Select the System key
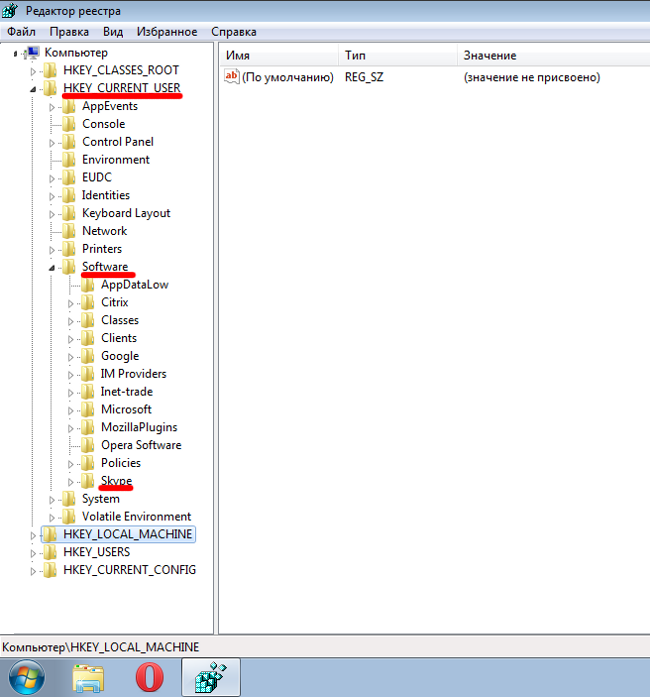This screenshot has width=650, height=697. (x=101, y=499)
